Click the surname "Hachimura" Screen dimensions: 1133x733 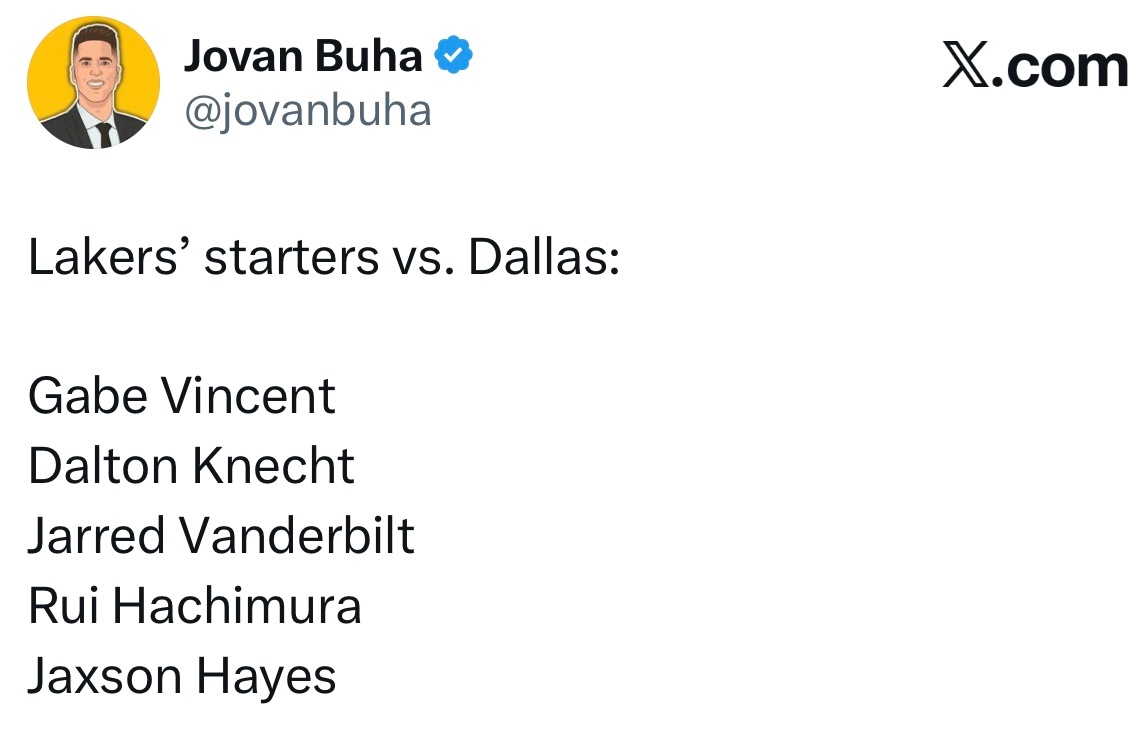tap(236, 606)
